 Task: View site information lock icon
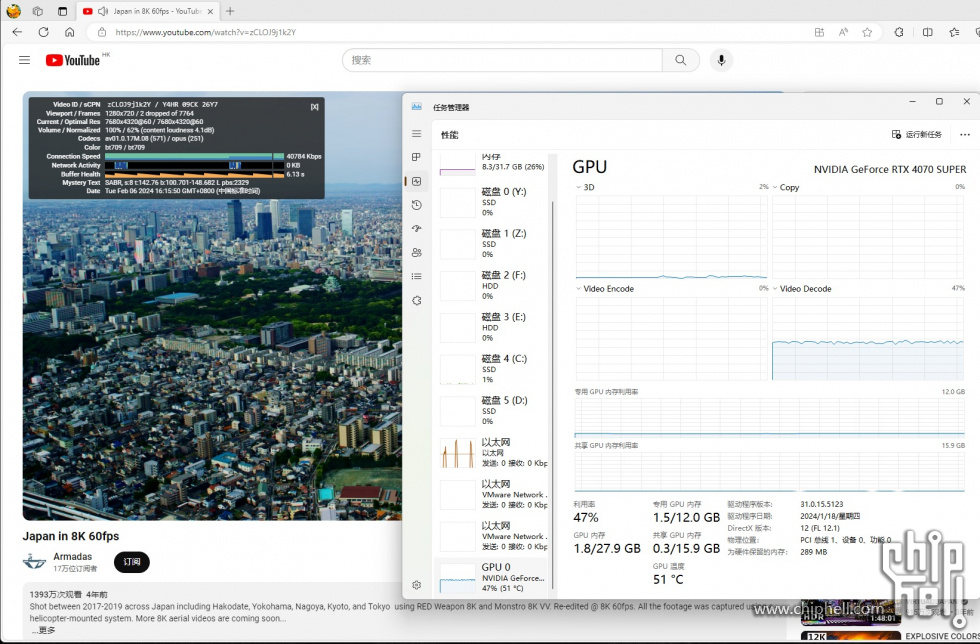pos(101,33)
